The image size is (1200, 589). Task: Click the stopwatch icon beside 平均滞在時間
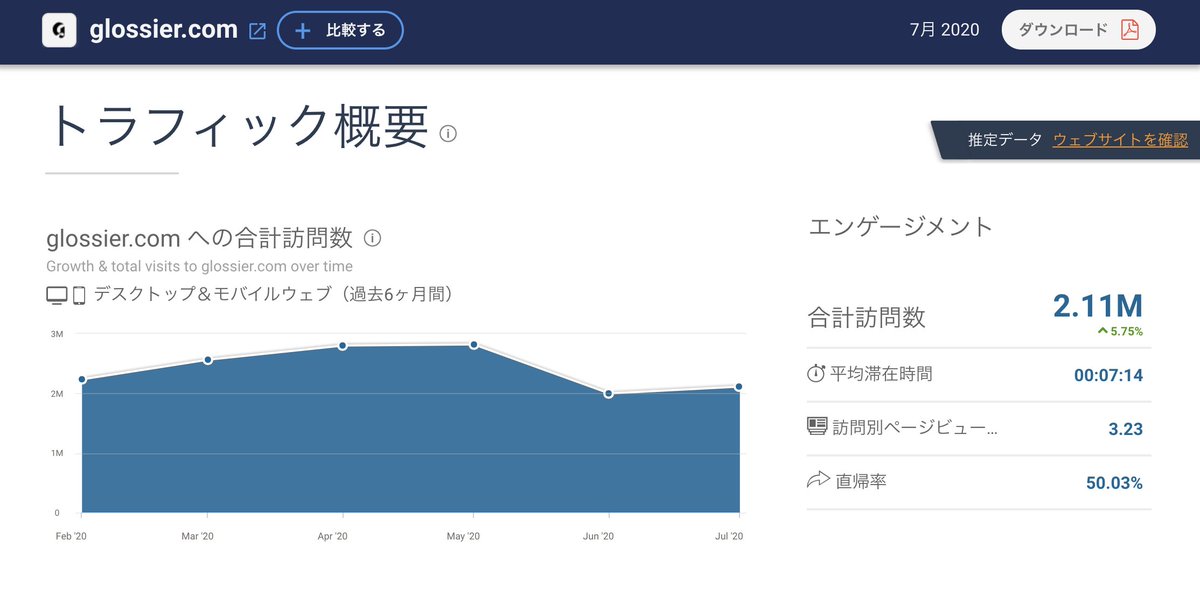[818, 374]
